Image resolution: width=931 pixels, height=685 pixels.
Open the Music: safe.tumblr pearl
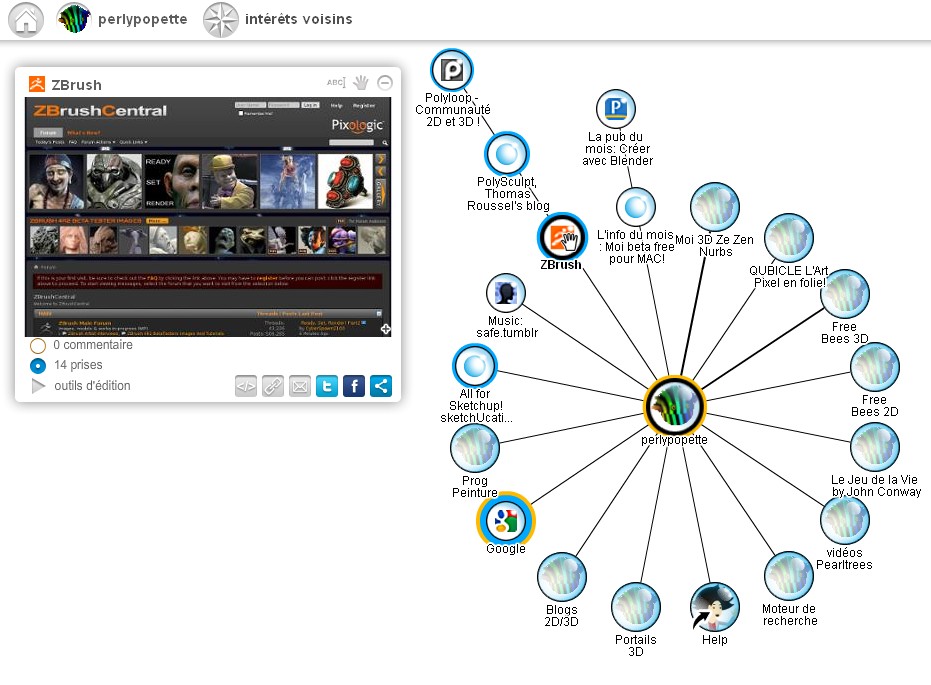(506, 293)
